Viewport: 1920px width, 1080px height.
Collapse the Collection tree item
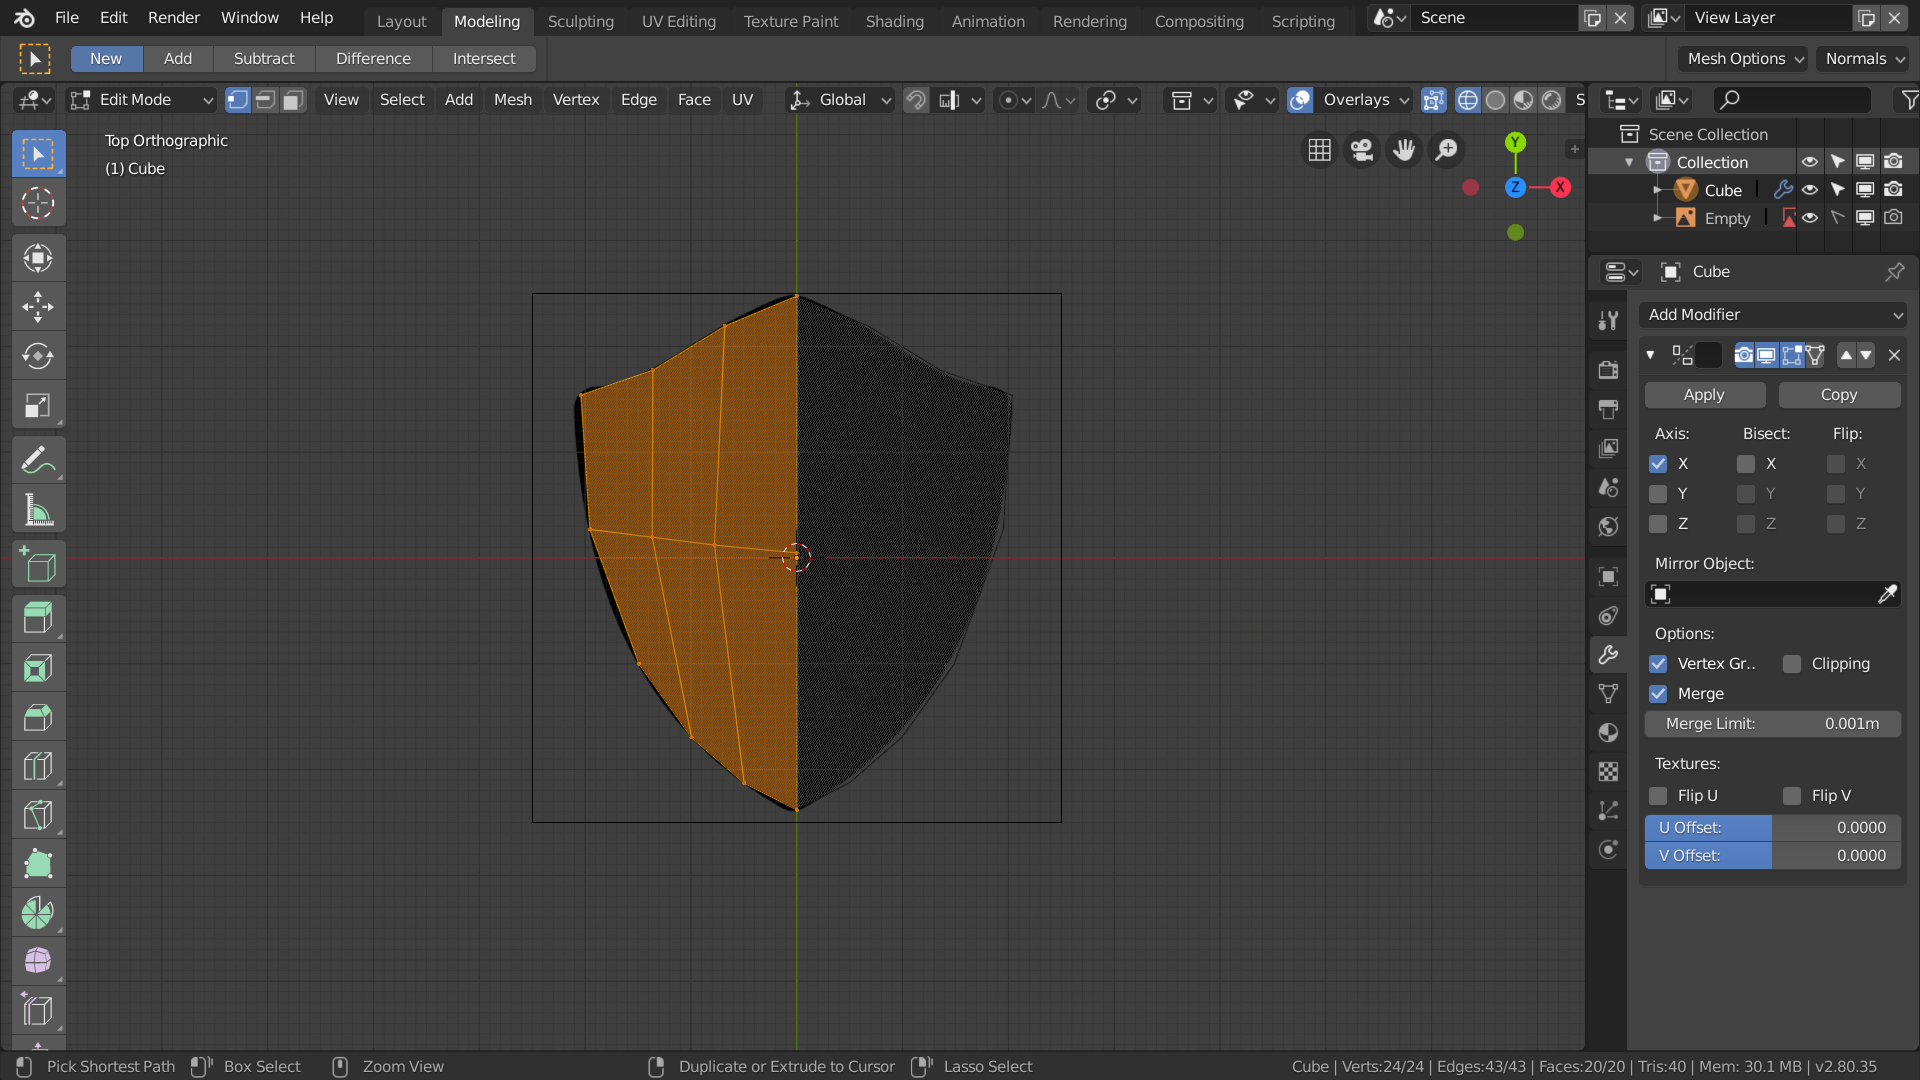(x=1629, y=162)
